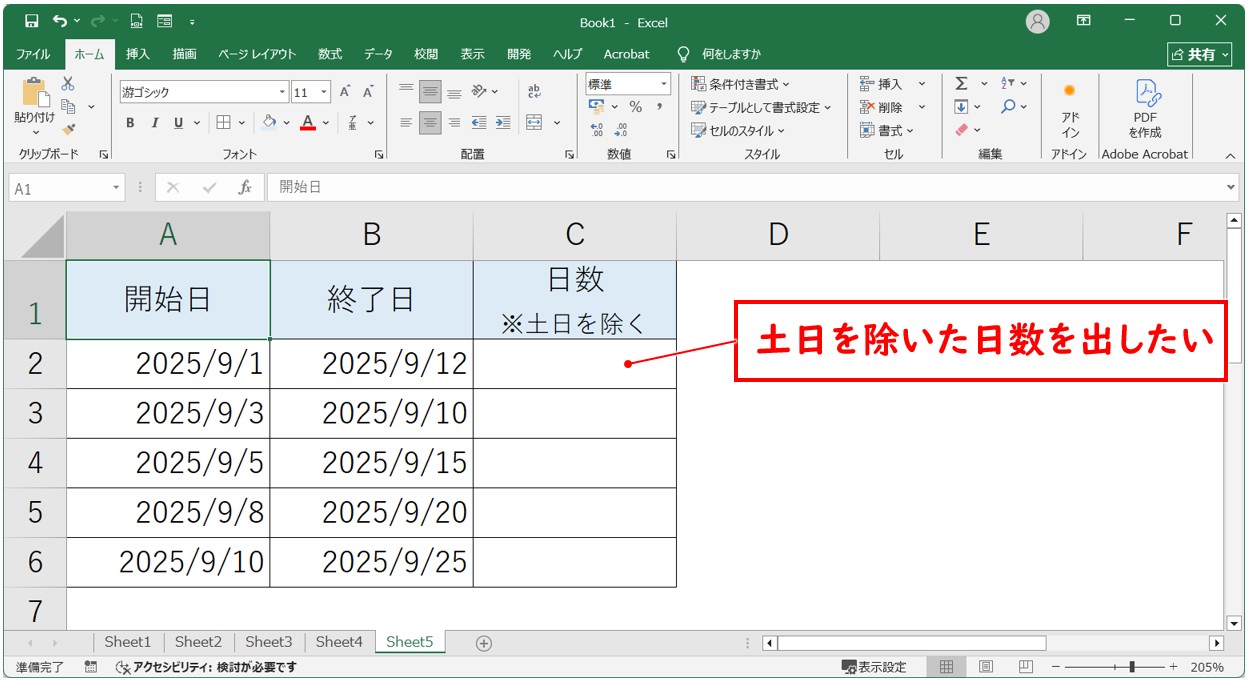Apply Percent Style format

636,107
